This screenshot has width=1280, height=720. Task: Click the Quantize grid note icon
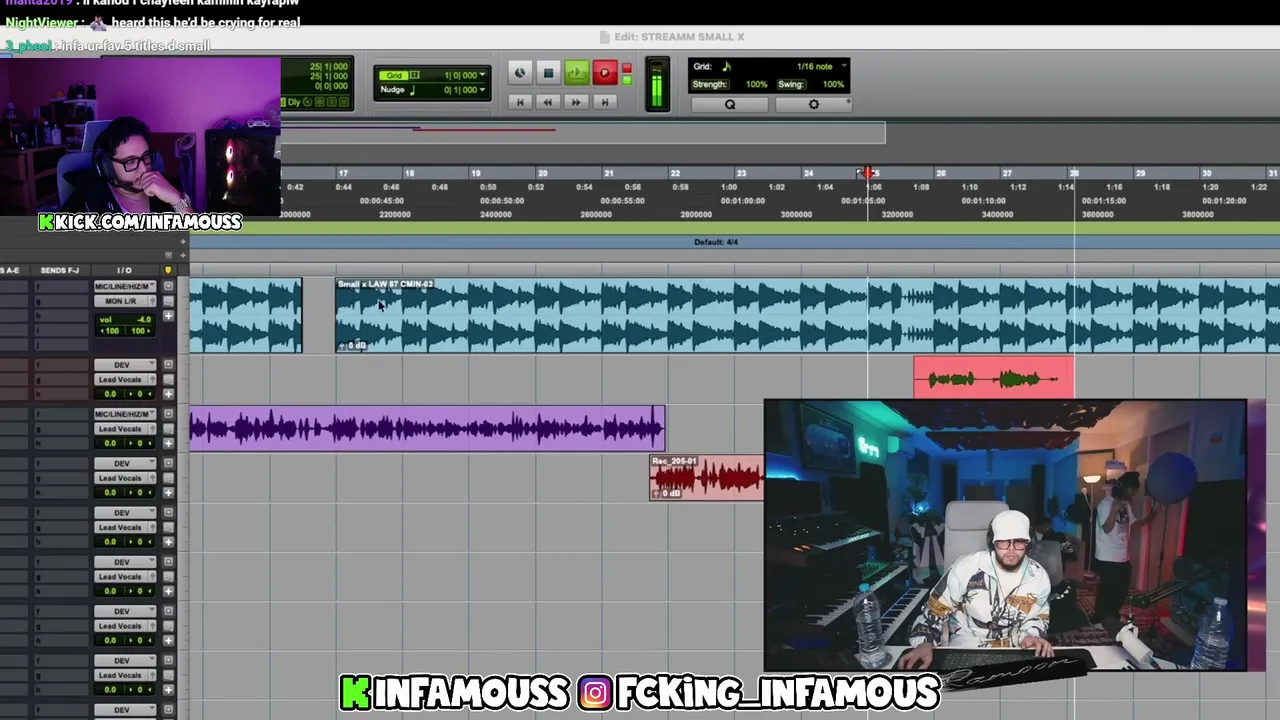727,67
